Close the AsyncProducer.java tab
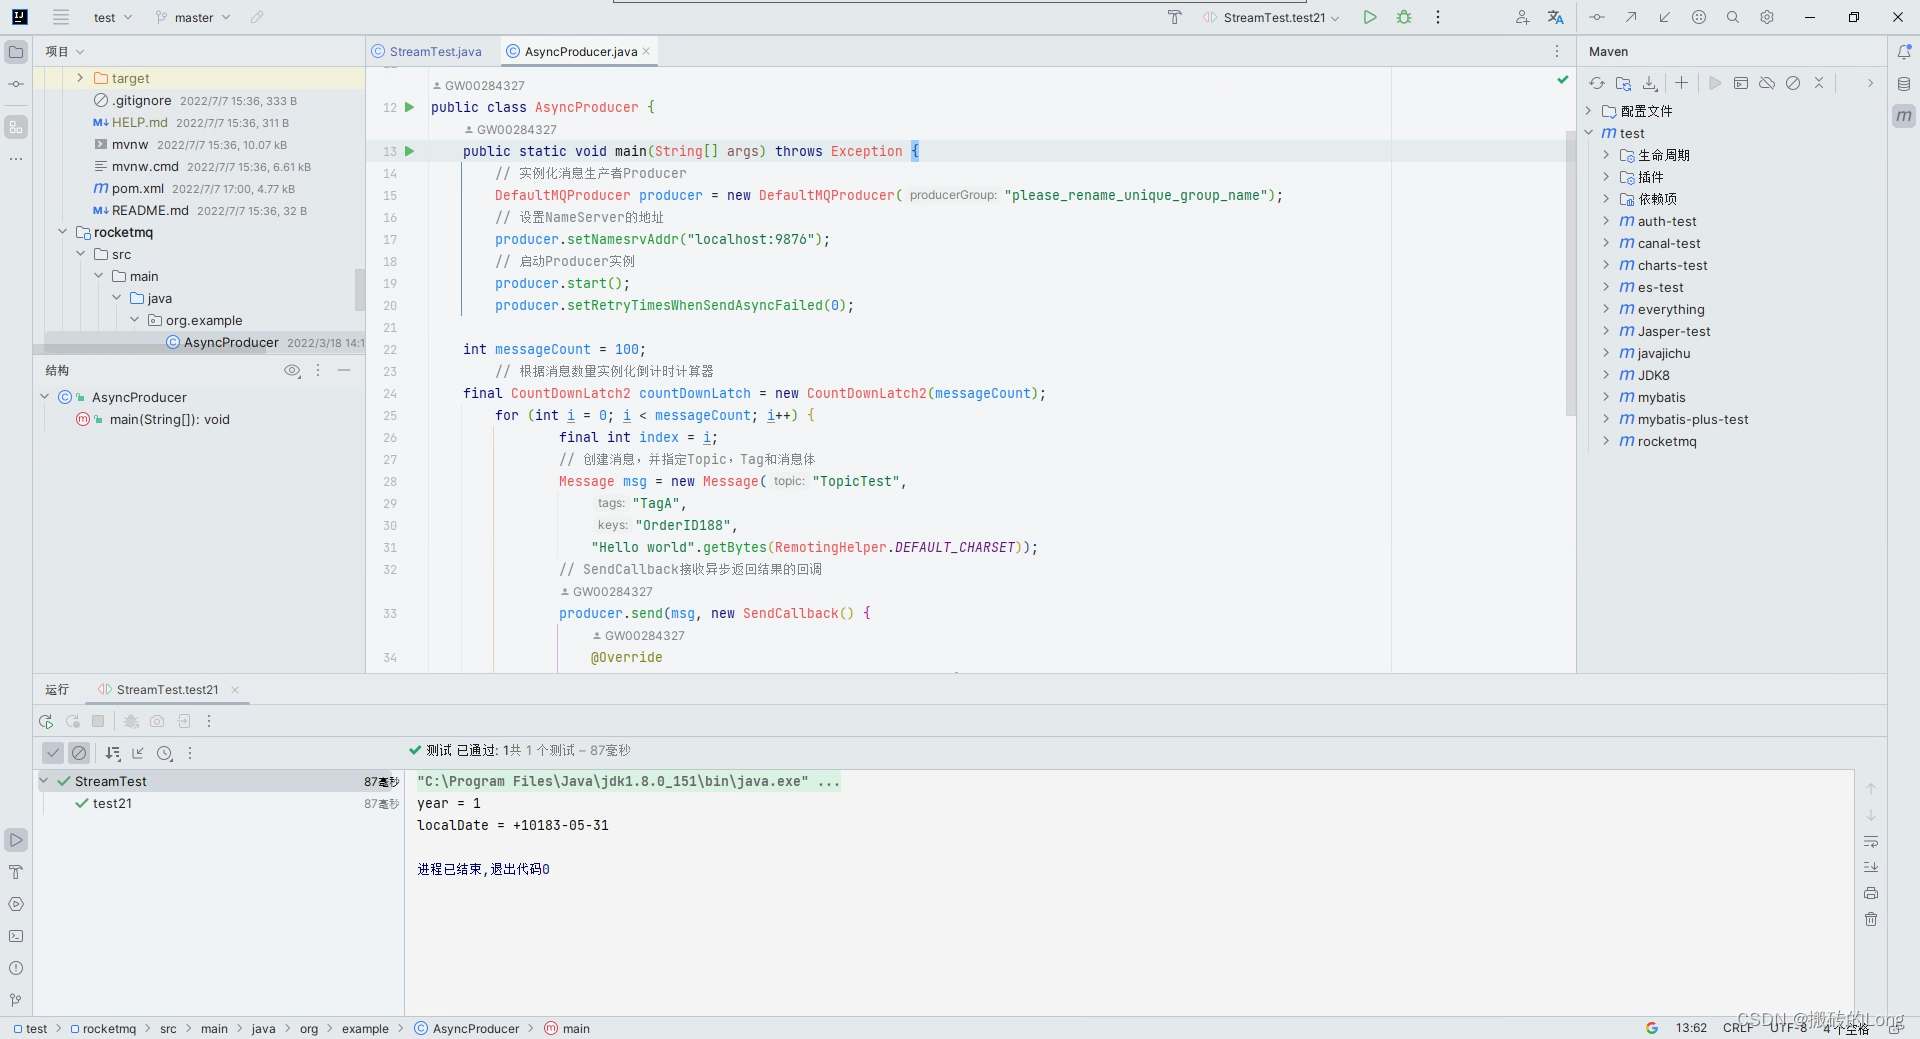1920x1039 pixels. 646,51
